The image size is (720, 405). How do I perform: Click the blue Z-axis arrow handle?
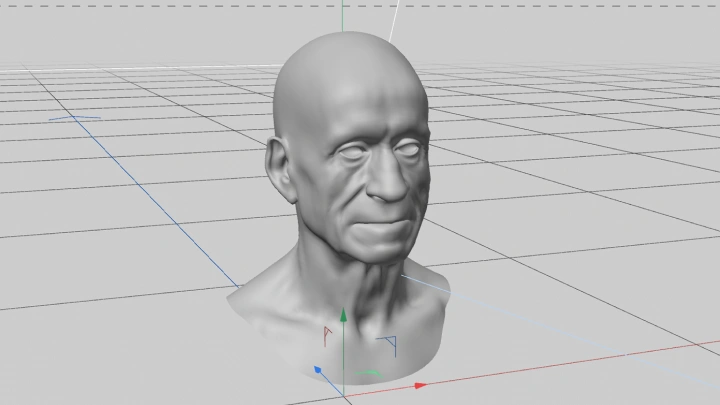point(318,370)
